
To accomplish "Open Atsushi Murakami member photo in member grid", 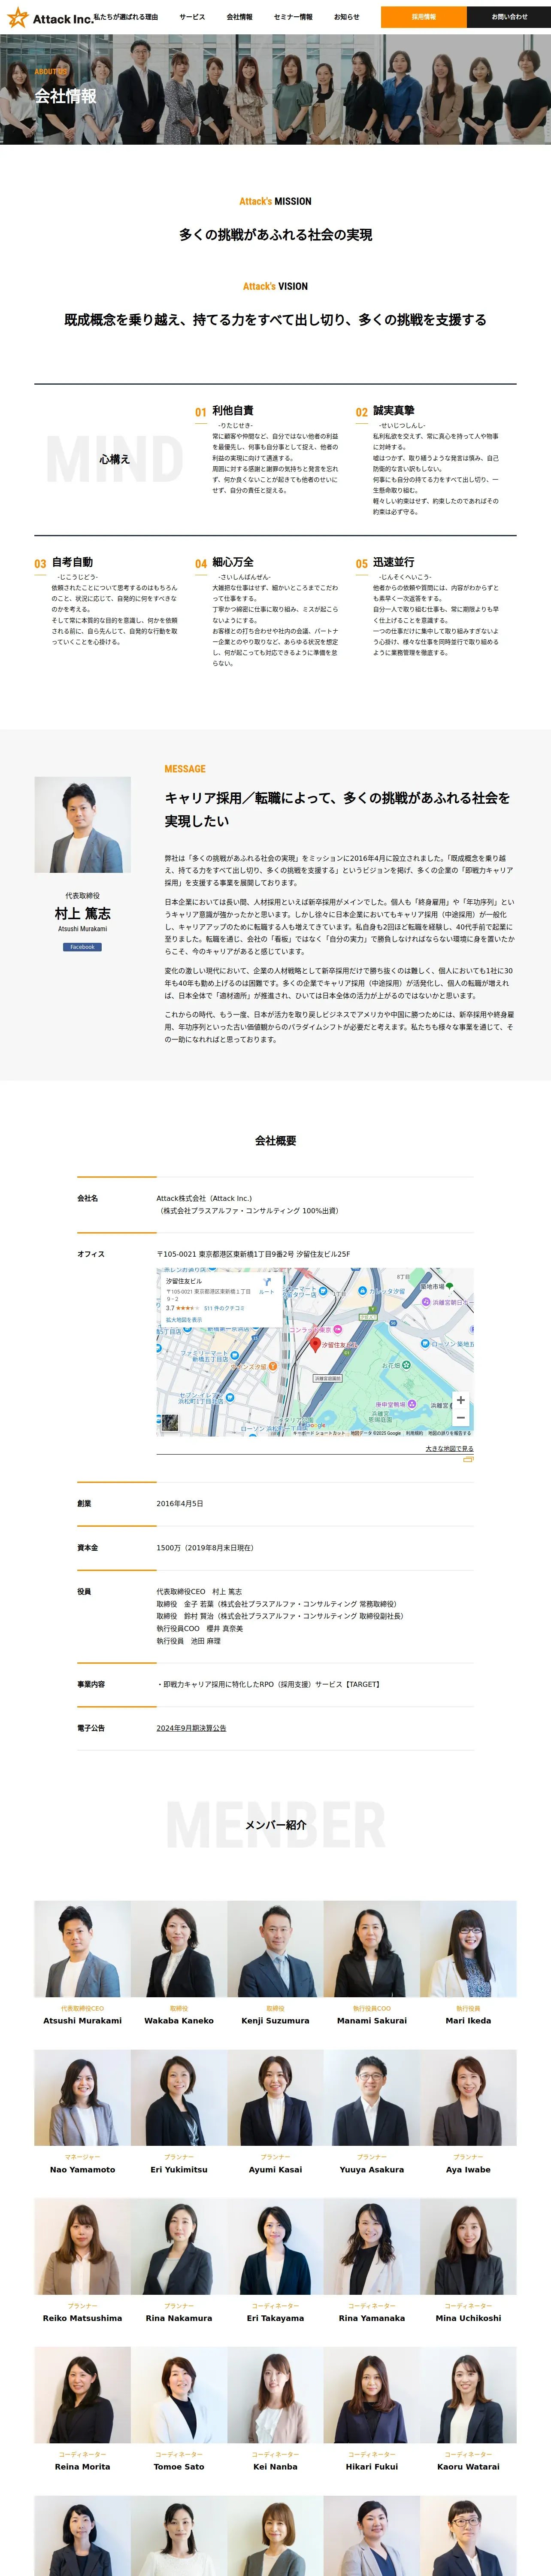I will point(82,1949).
